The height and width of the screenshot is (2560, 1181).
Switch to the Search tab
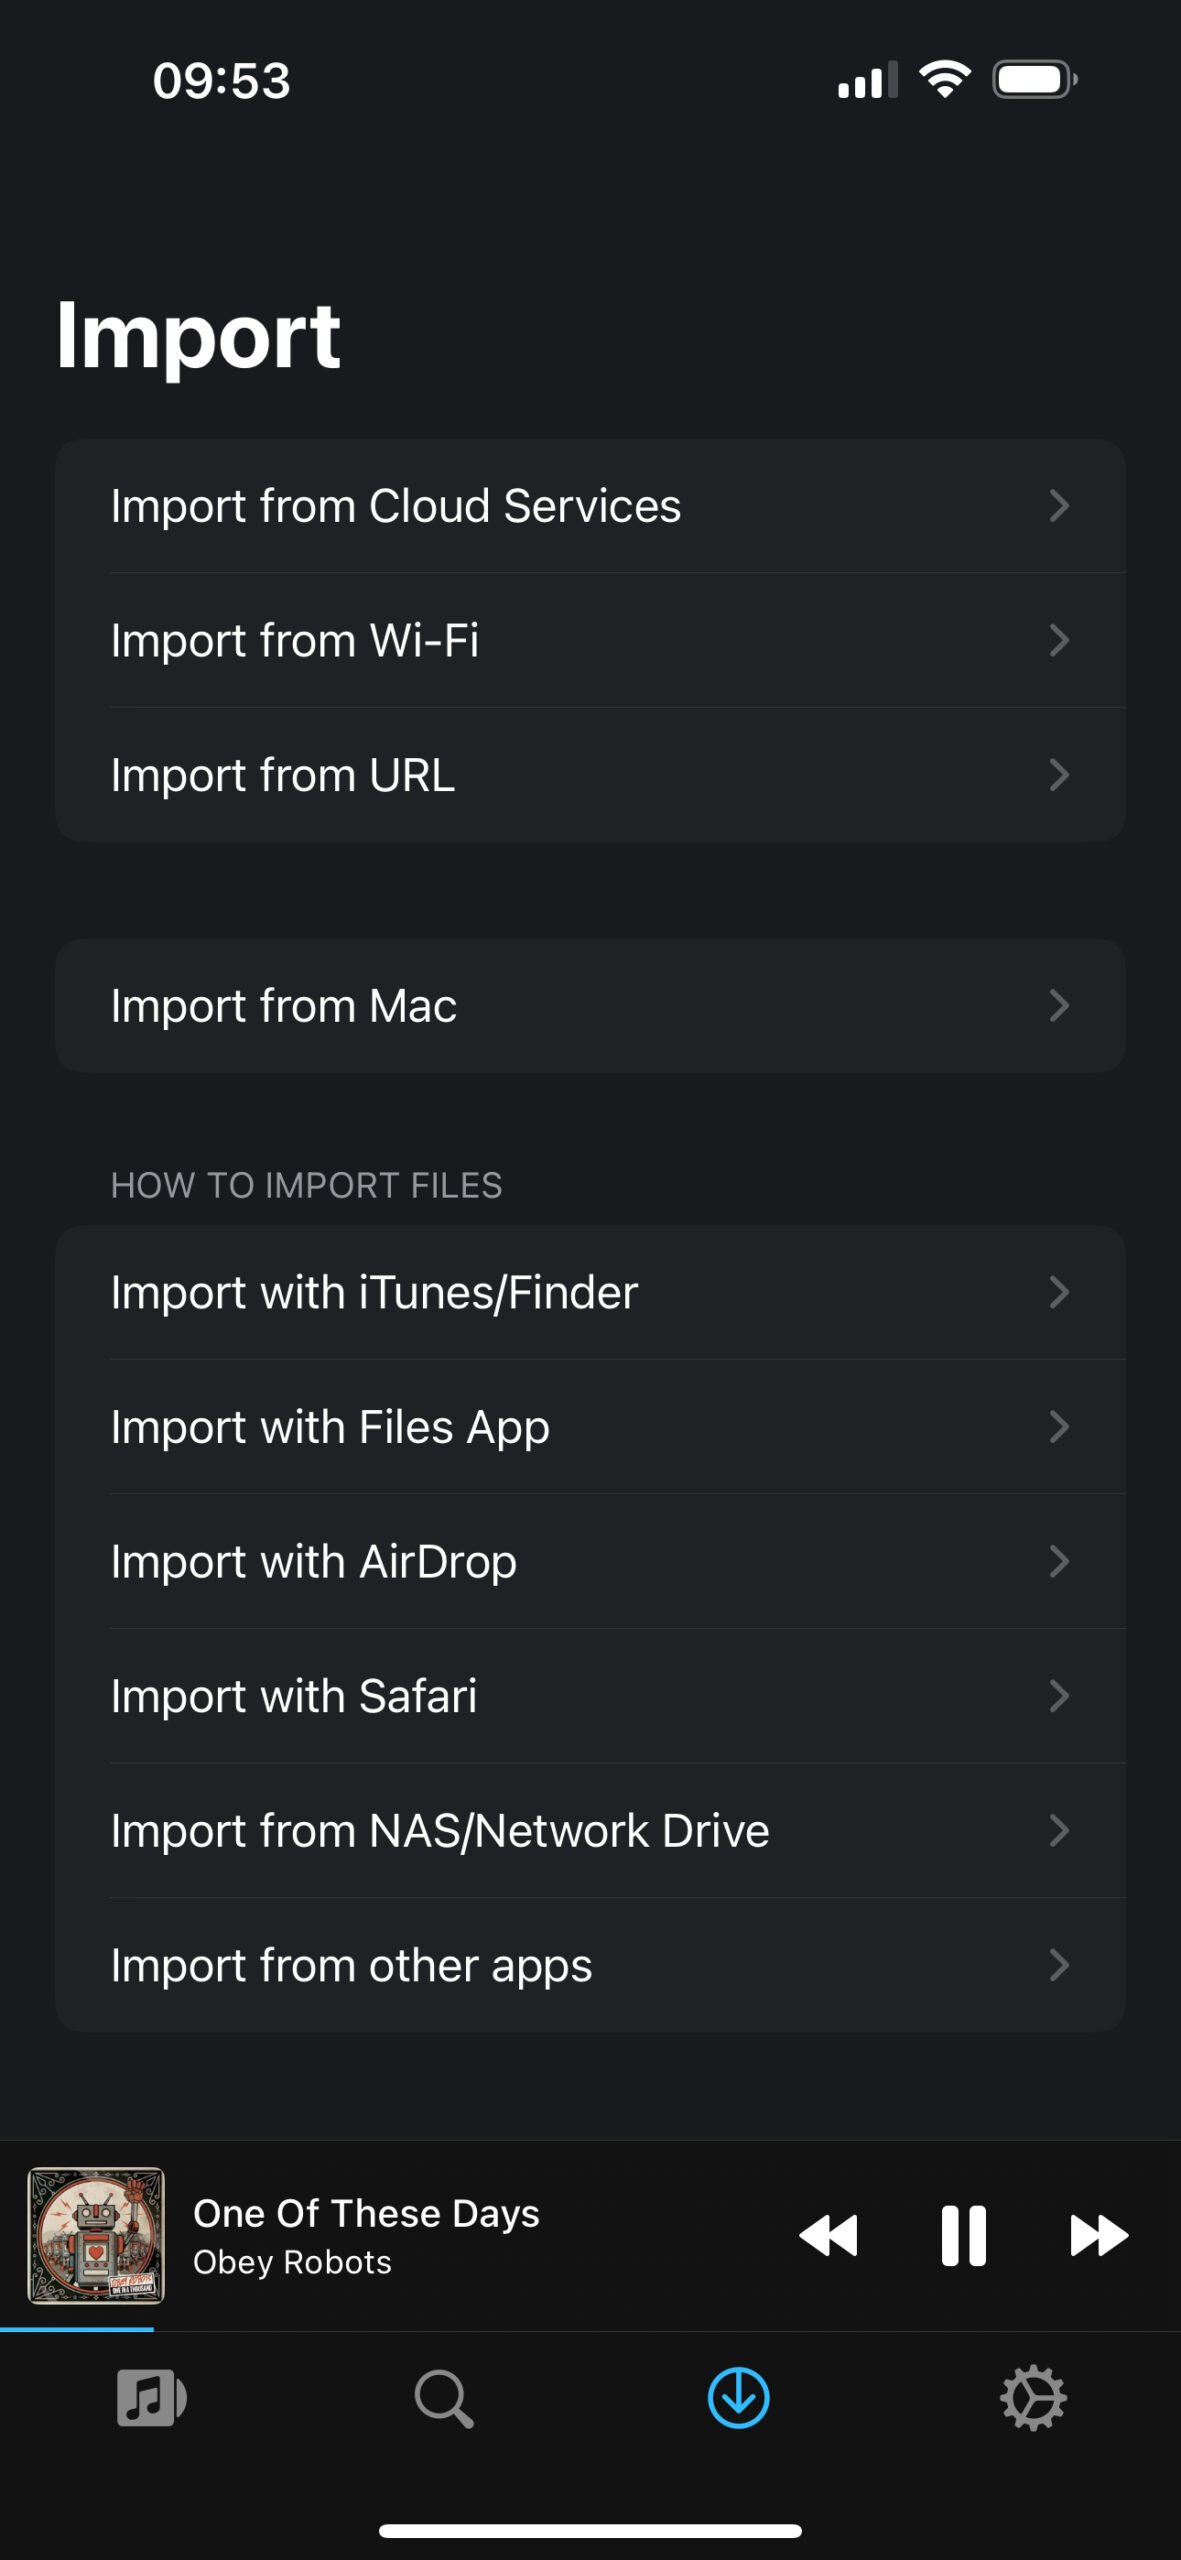click(443, 2398)
